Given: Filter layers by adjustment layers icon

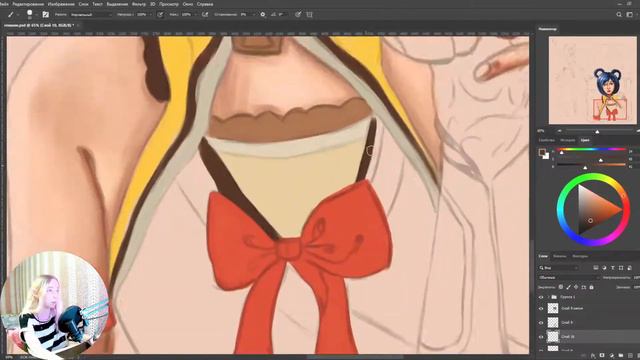Looking at the screenshot, I should pos(604,268).
